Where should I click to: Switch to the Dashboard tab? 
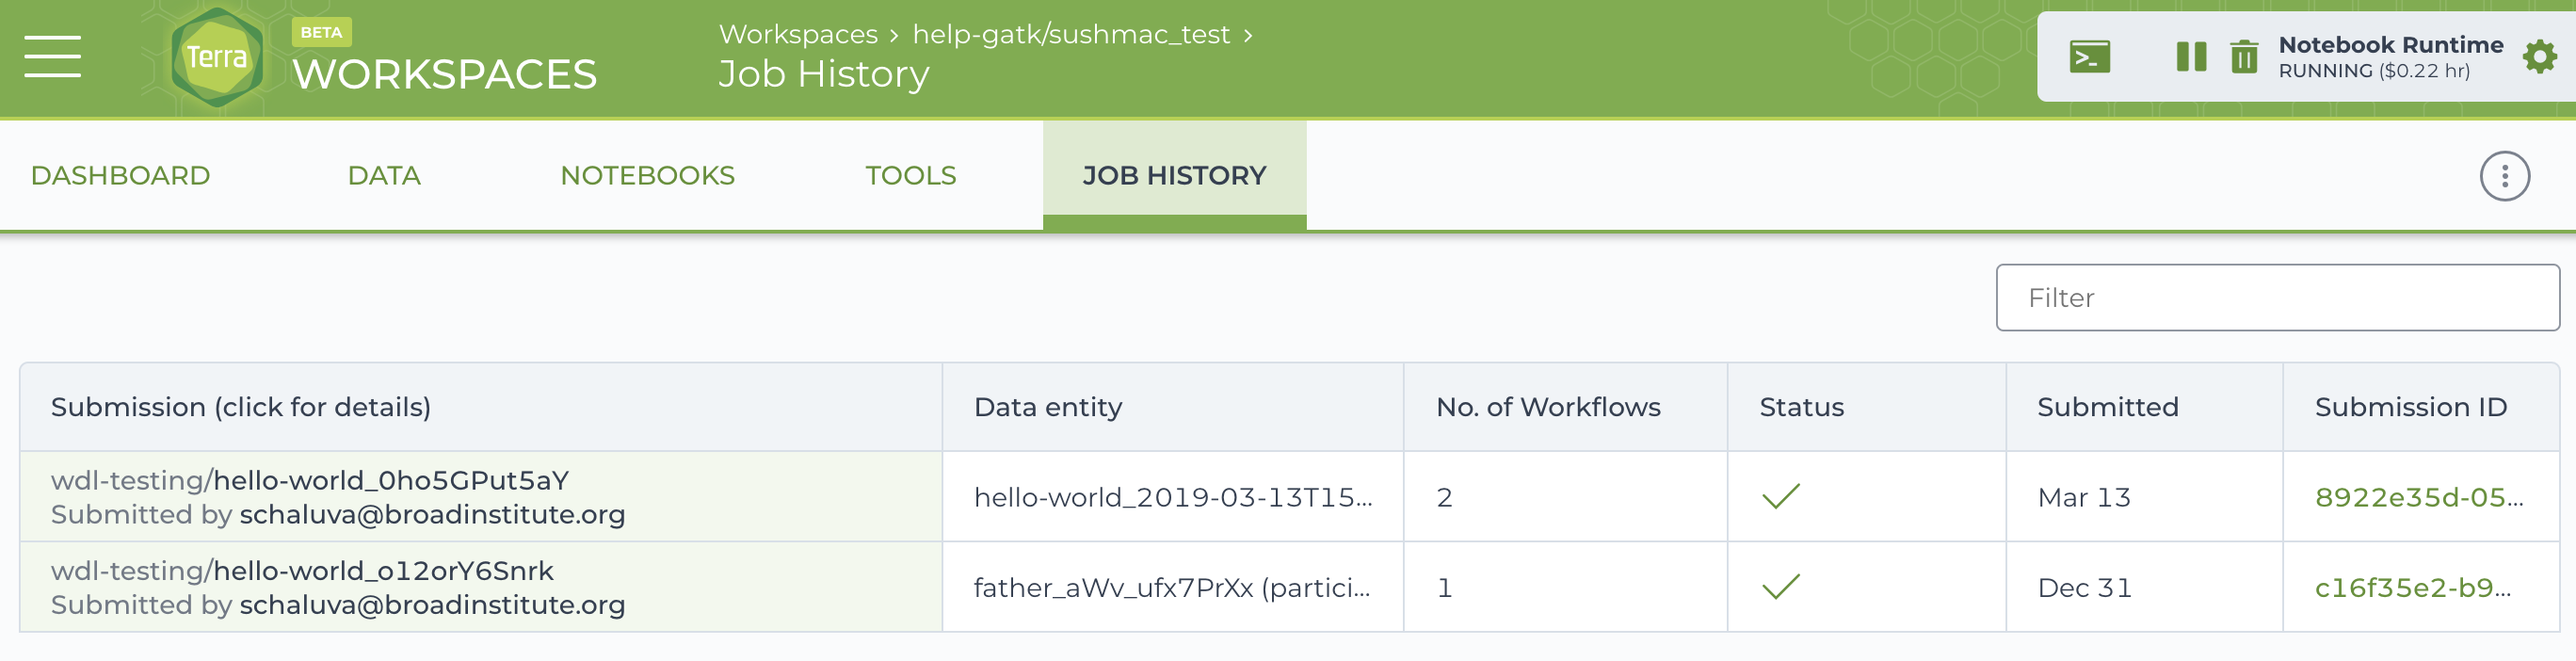point(120,176)
